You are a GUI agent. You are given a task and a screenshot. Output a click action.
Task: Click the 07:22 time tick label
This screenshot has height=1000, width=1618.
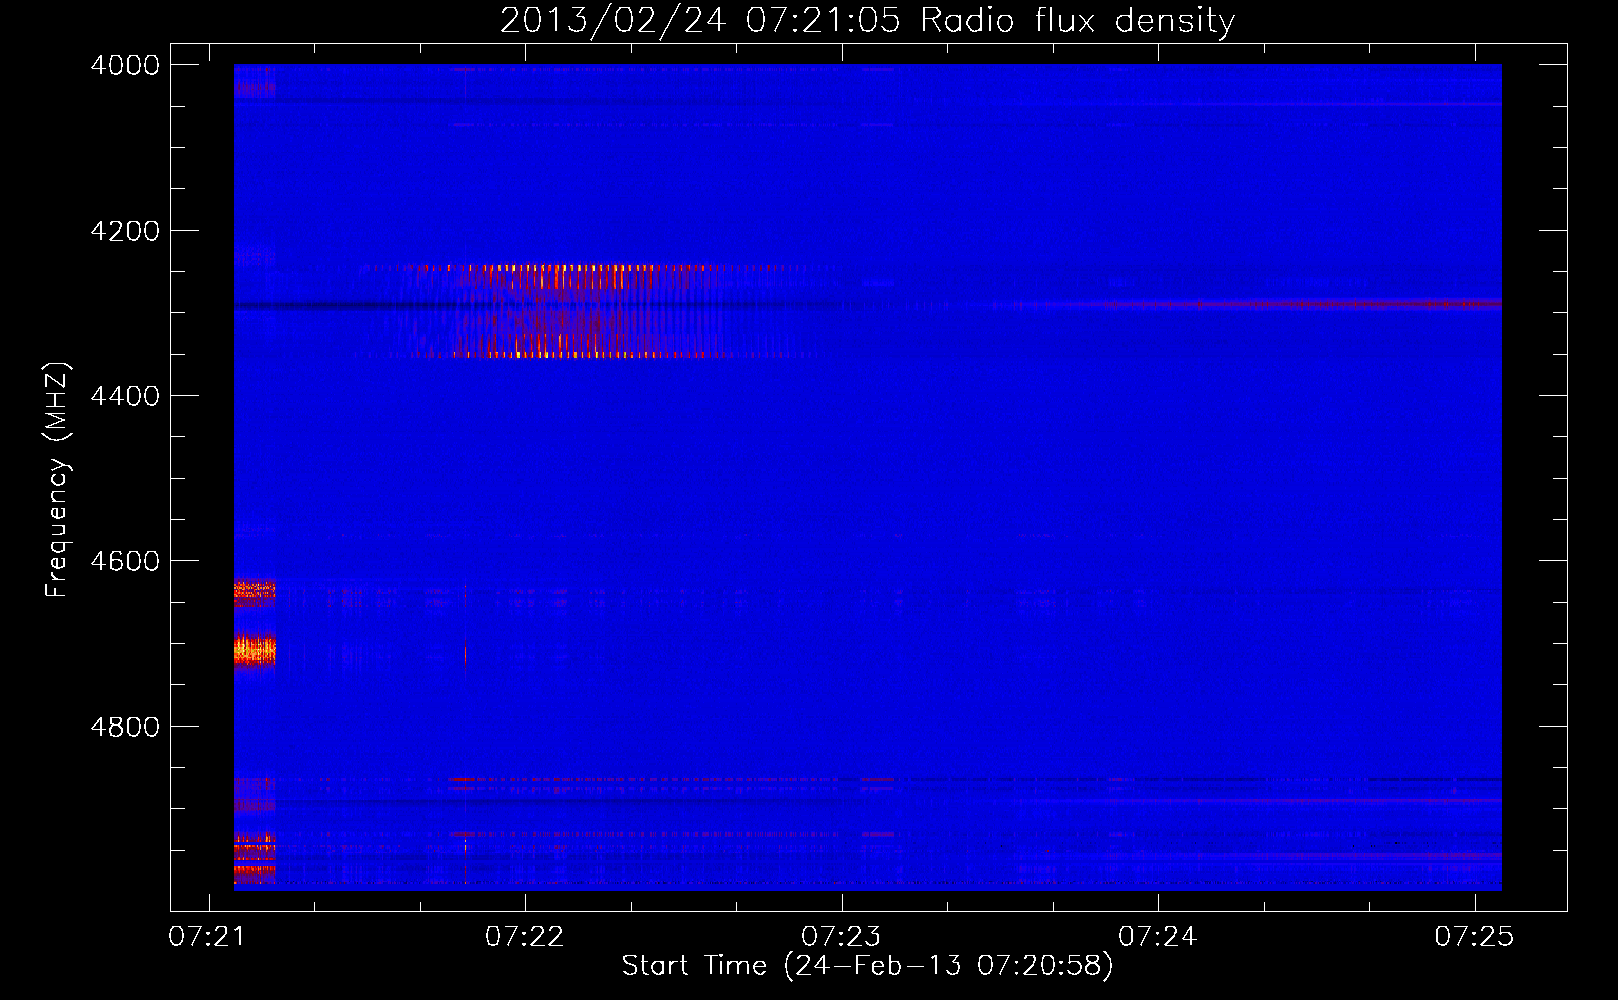pyautogui.click(x=525, y=936)
